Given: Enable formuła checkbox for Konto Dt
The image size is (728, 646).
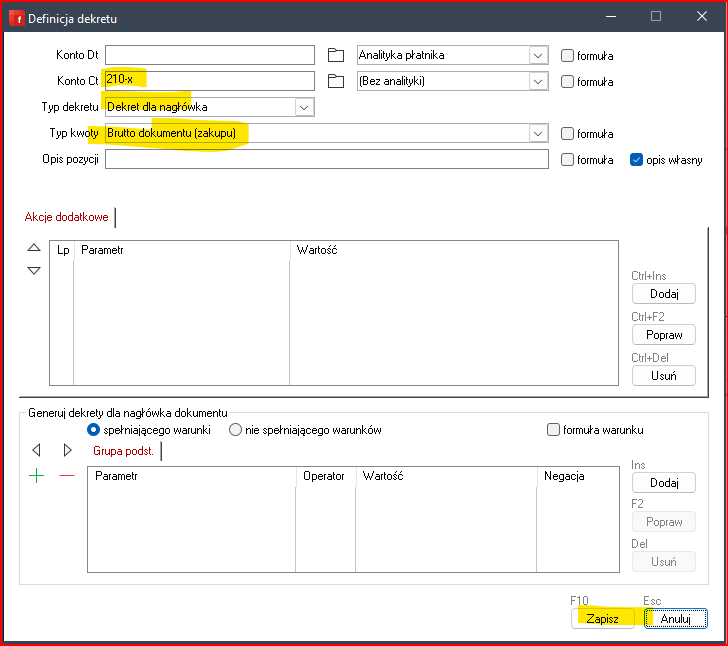Looking at the screenshot, I should coord(567,55).
